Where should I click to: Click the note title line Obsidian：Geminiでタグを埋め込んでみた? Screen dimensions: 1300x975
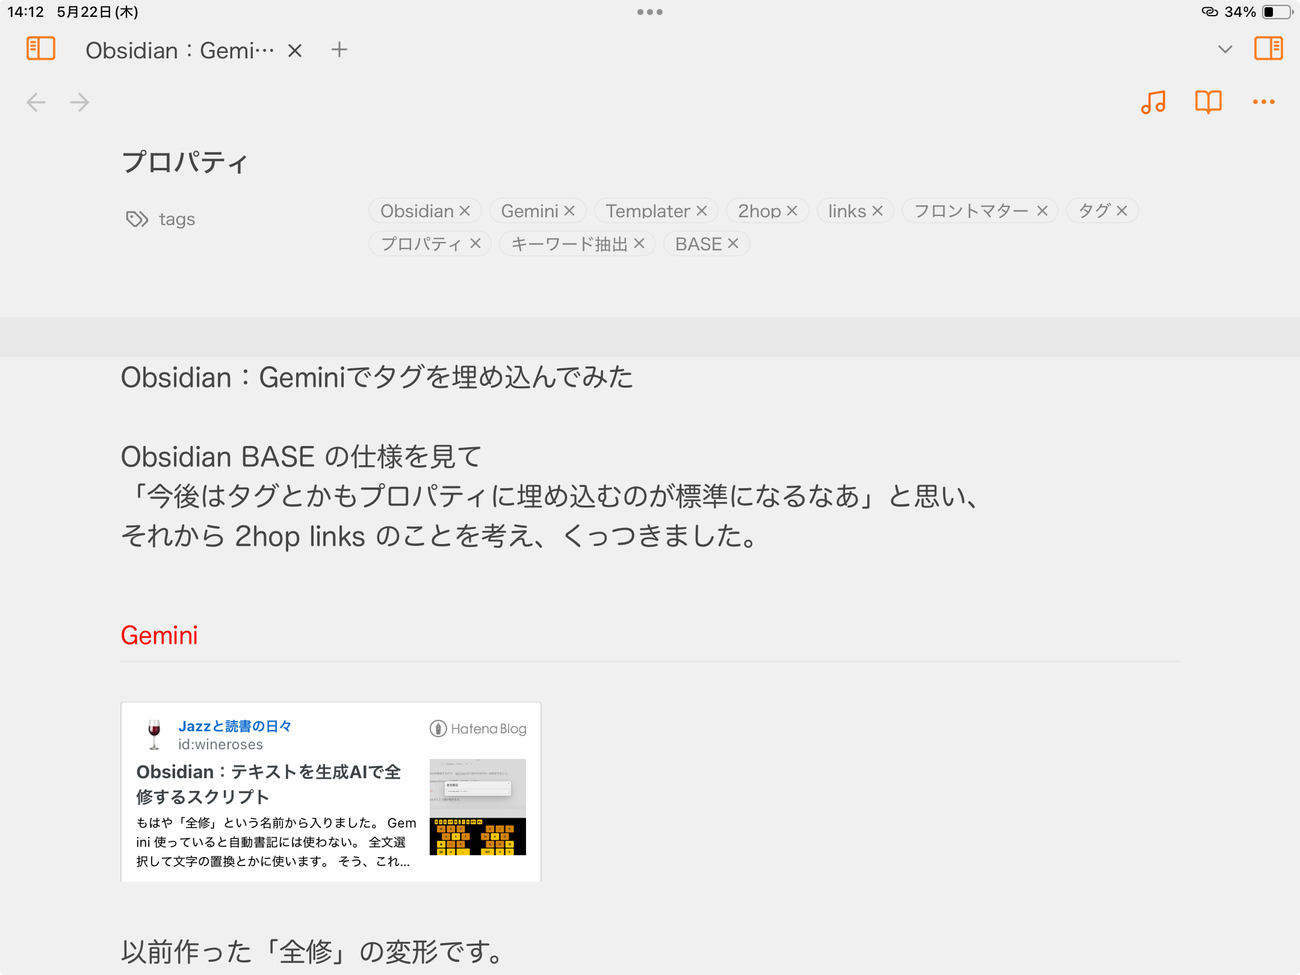pyautogui.click(x=377, y=377)
